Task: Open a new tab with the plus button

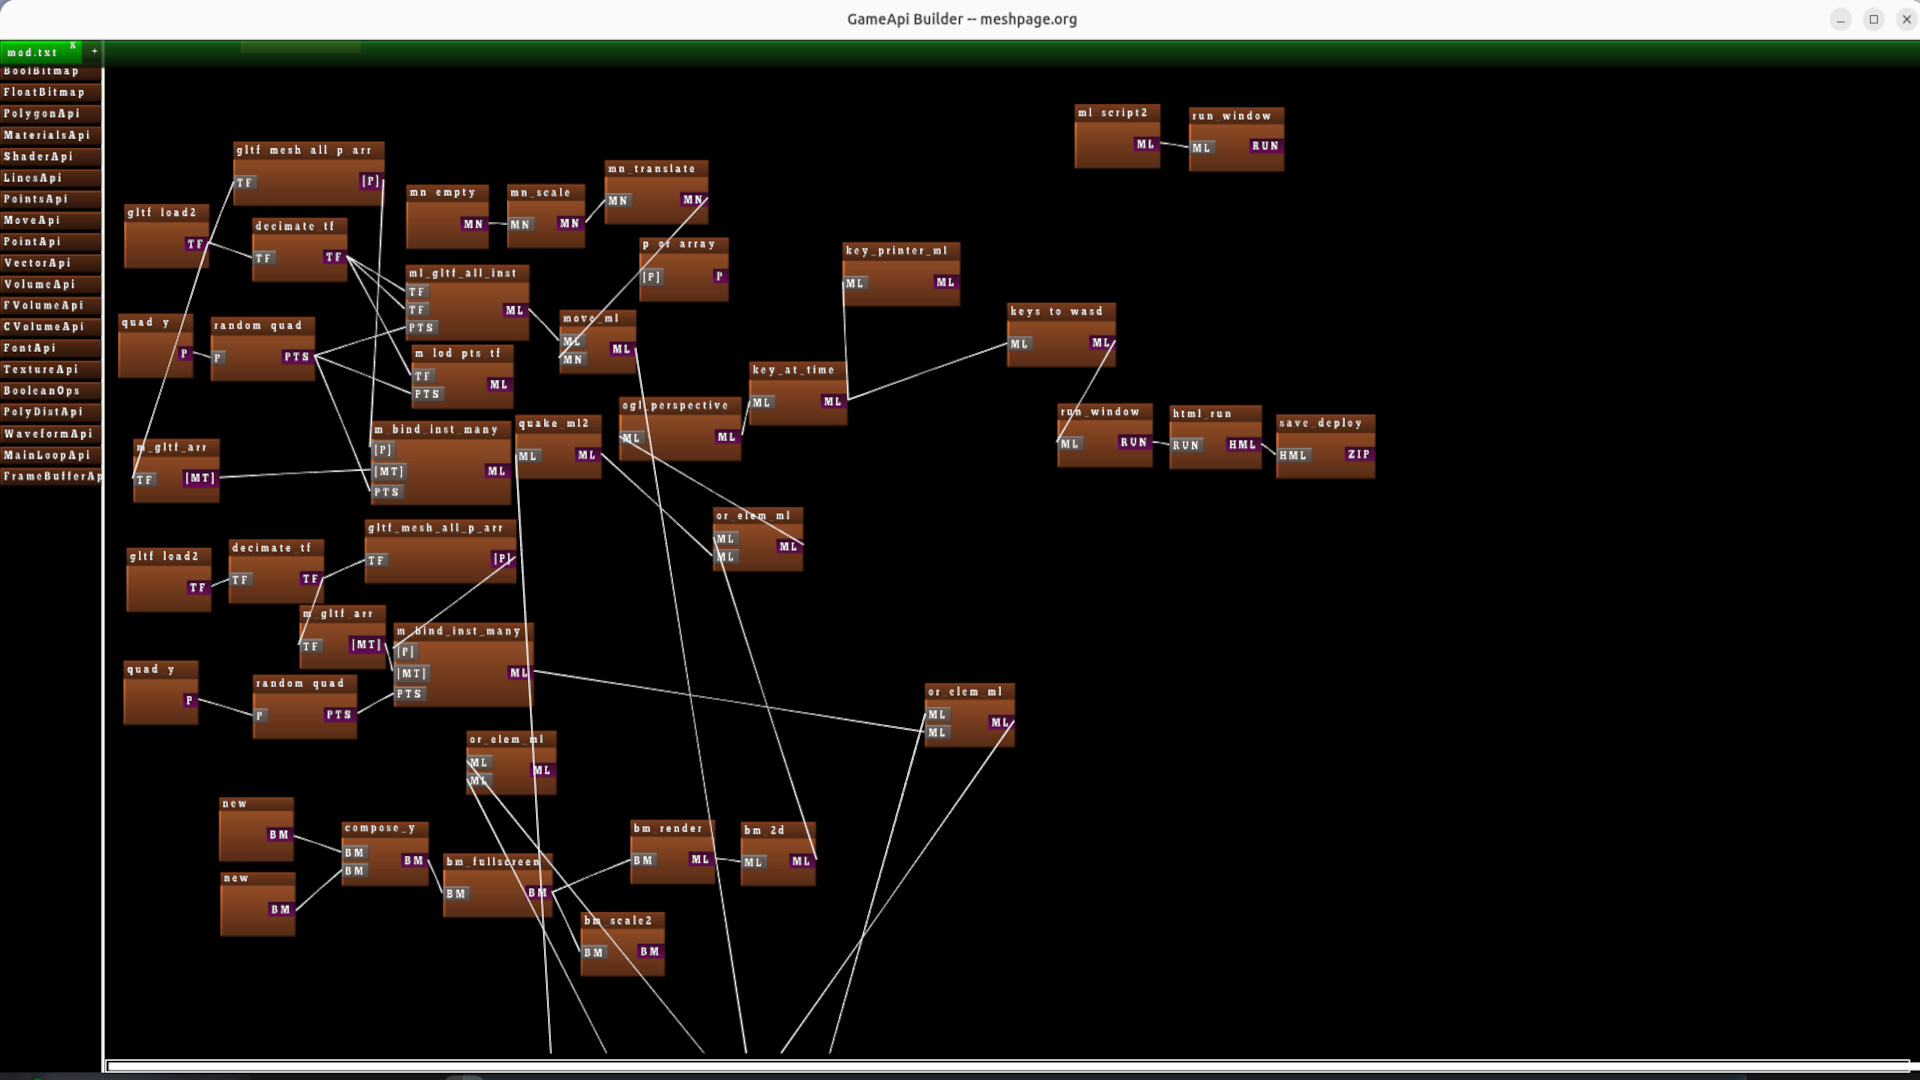Action: (x=94, y=52)
